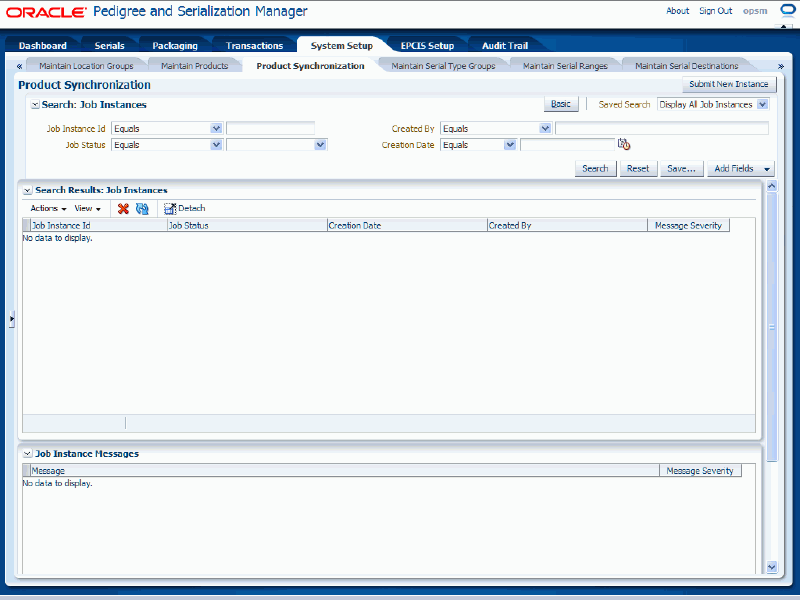Click the Created By input field
Image resolution: width=800 pixels, height=600 pixels.
click(x=662, y=129)
